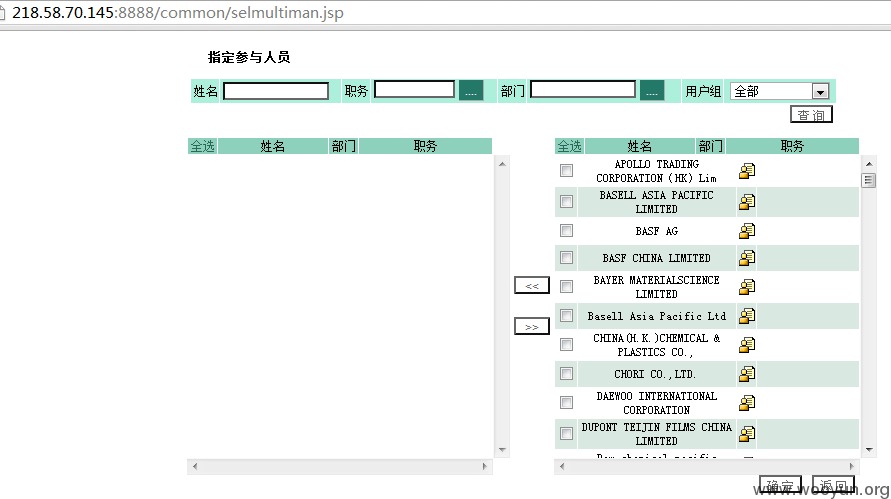This screenshot has width=891, height=499.
Task: Check the CHORI CO.,LTD. checkbox
Action: (567, 373)
